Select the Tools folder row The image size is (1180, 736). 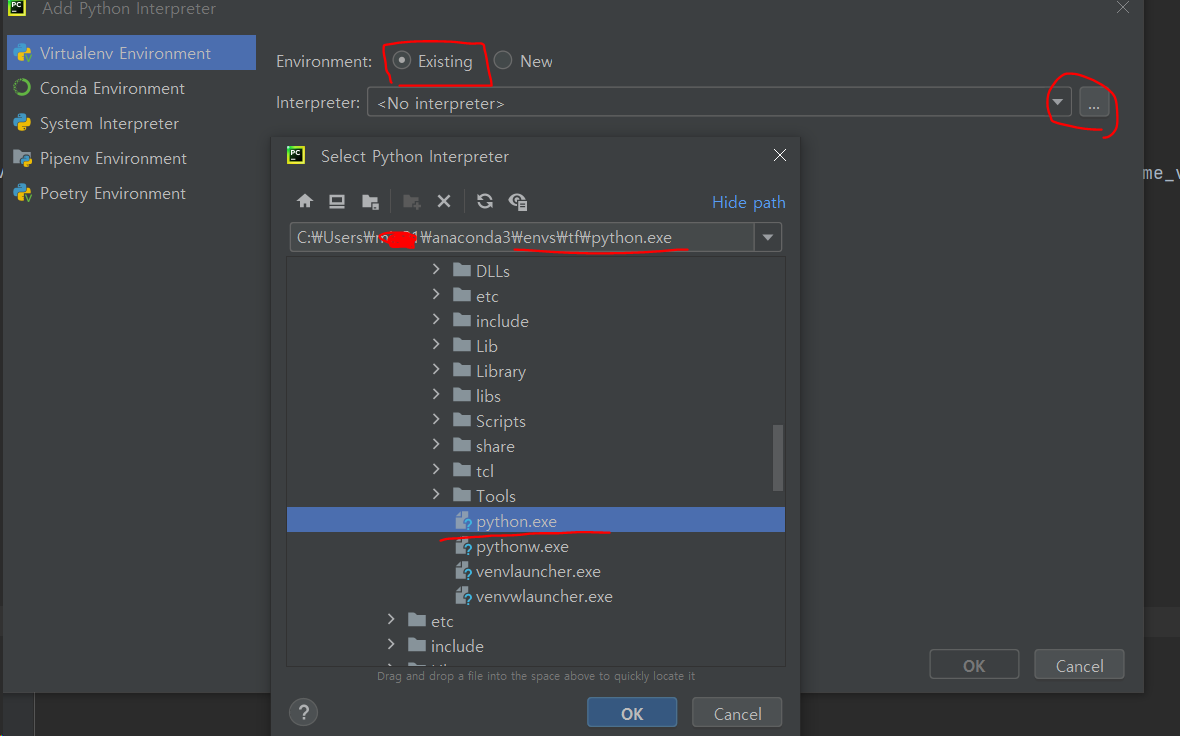point(535,496)
